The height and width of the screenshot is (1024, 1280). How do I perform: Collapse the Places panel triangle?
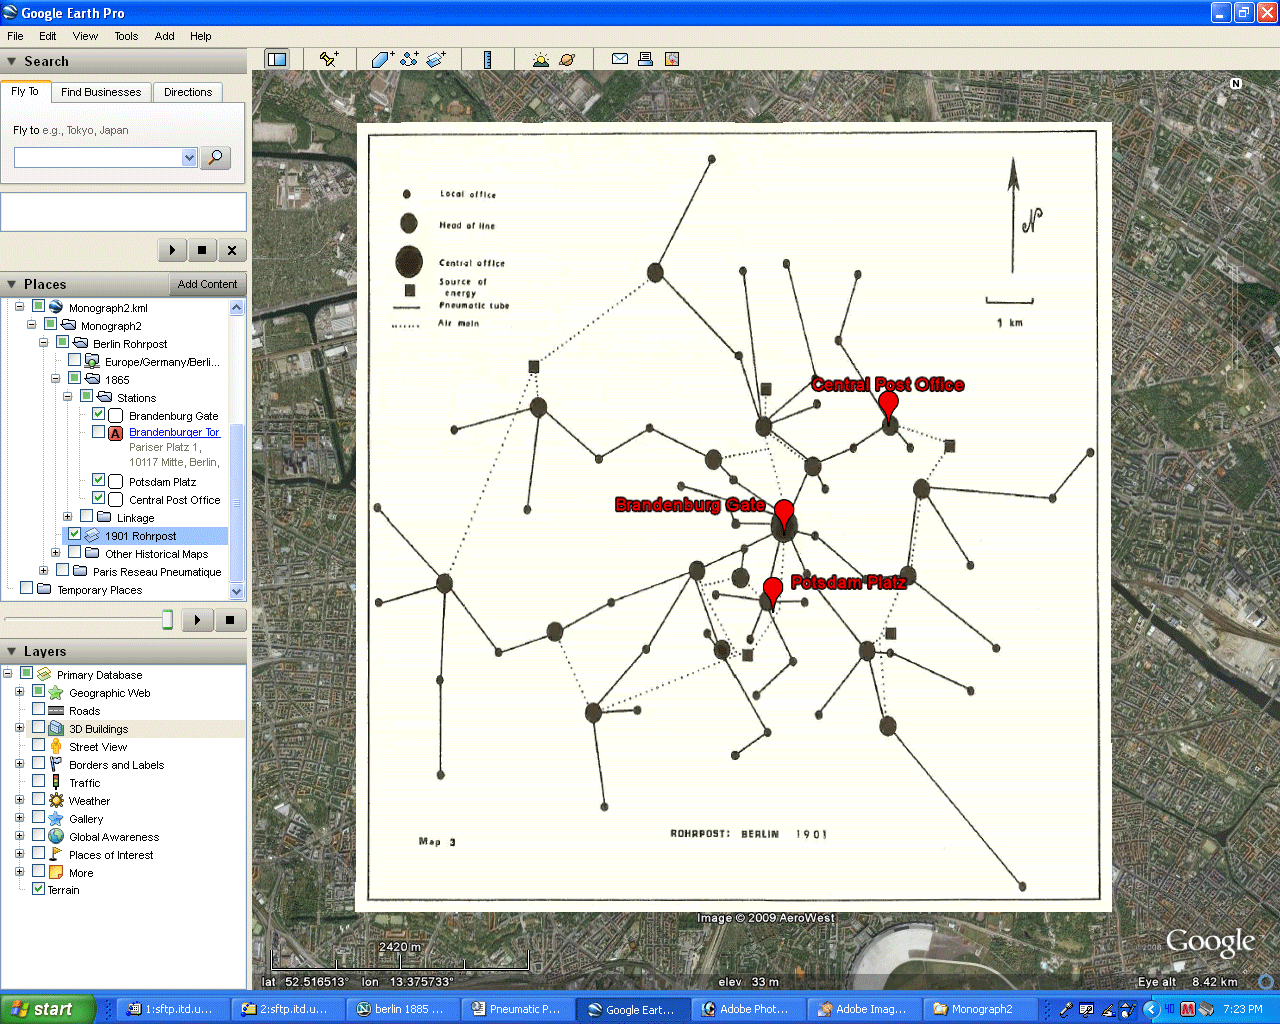(x=12, y=284)
